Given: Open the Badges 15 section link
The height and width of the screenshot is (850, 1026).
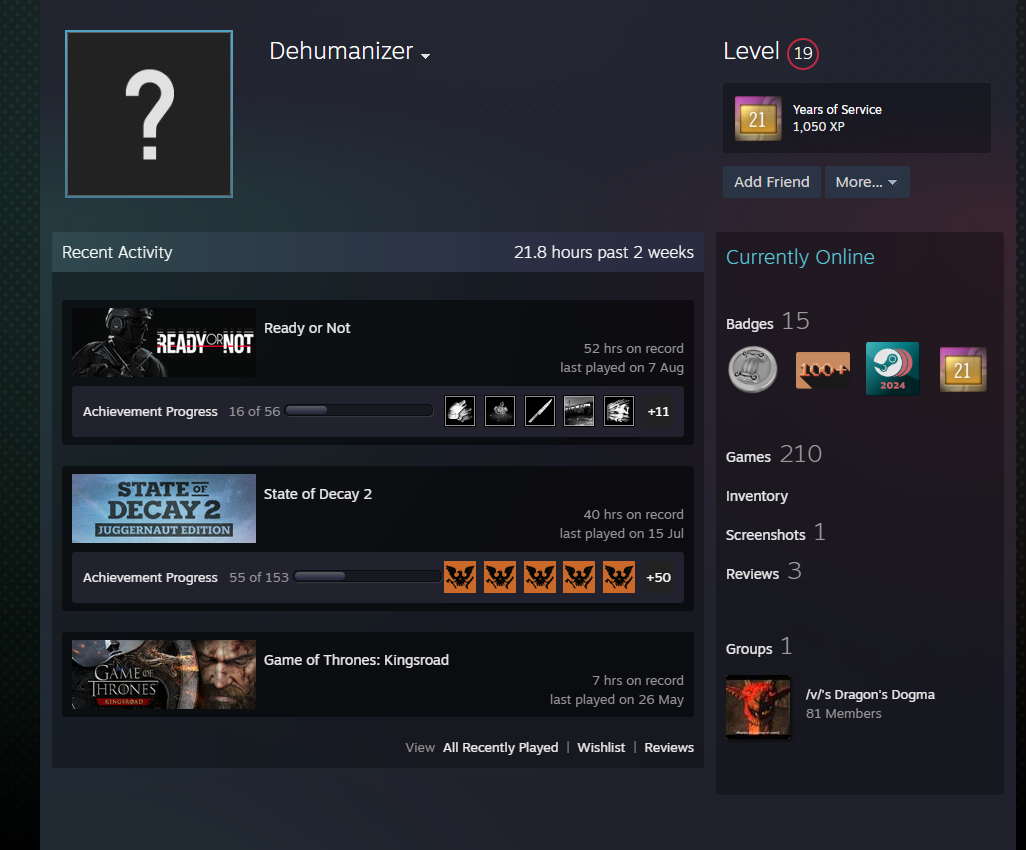Looking at the screenshot, I should tap(768, 322).
